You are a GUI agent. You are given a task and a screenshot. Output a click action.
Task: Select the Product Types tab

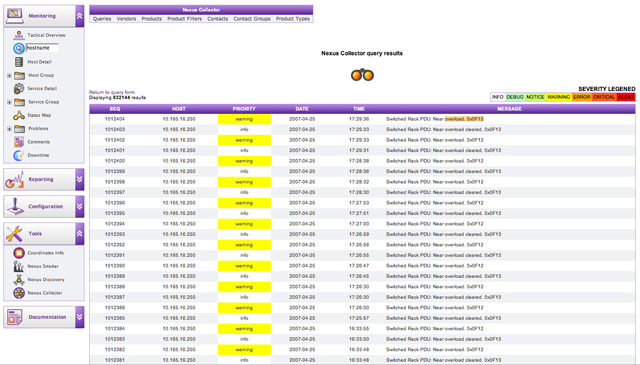coord(293,19)
